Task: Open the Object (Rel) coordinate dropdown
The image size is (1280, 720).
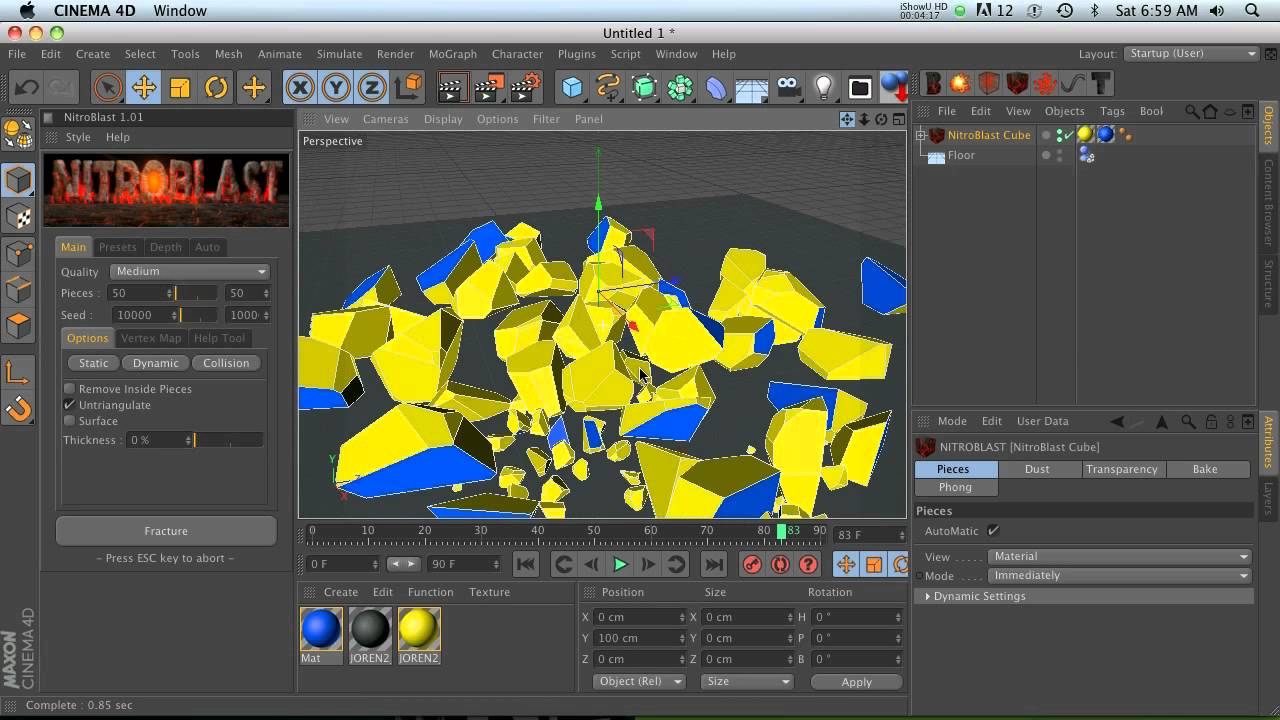Action: pos(638,682)
